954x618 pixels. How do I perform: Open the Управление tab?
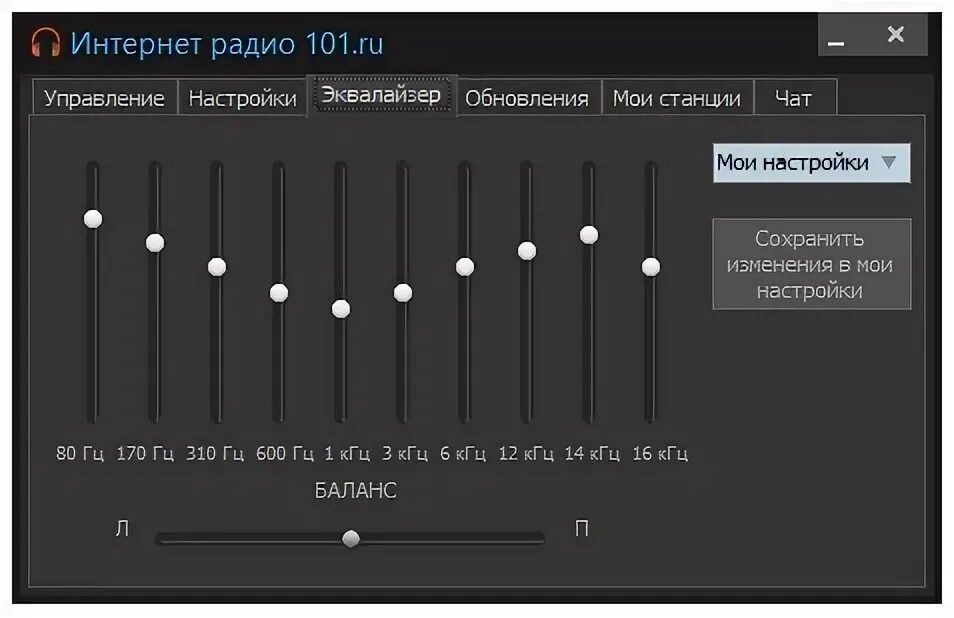(105, 97)
